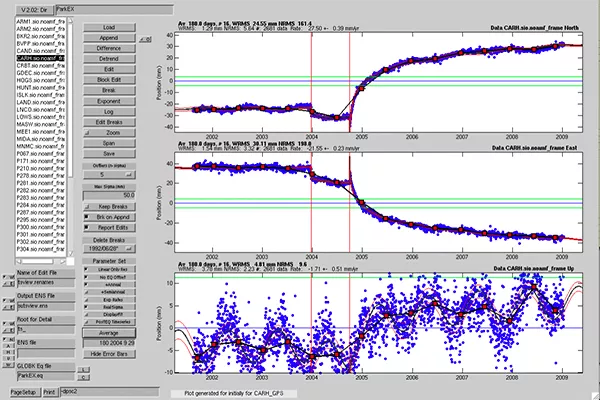Viewport: 600px width, 400px height.
Task: Select P210.sio.noamf_frame in the file list
Action: coord(41,168)
